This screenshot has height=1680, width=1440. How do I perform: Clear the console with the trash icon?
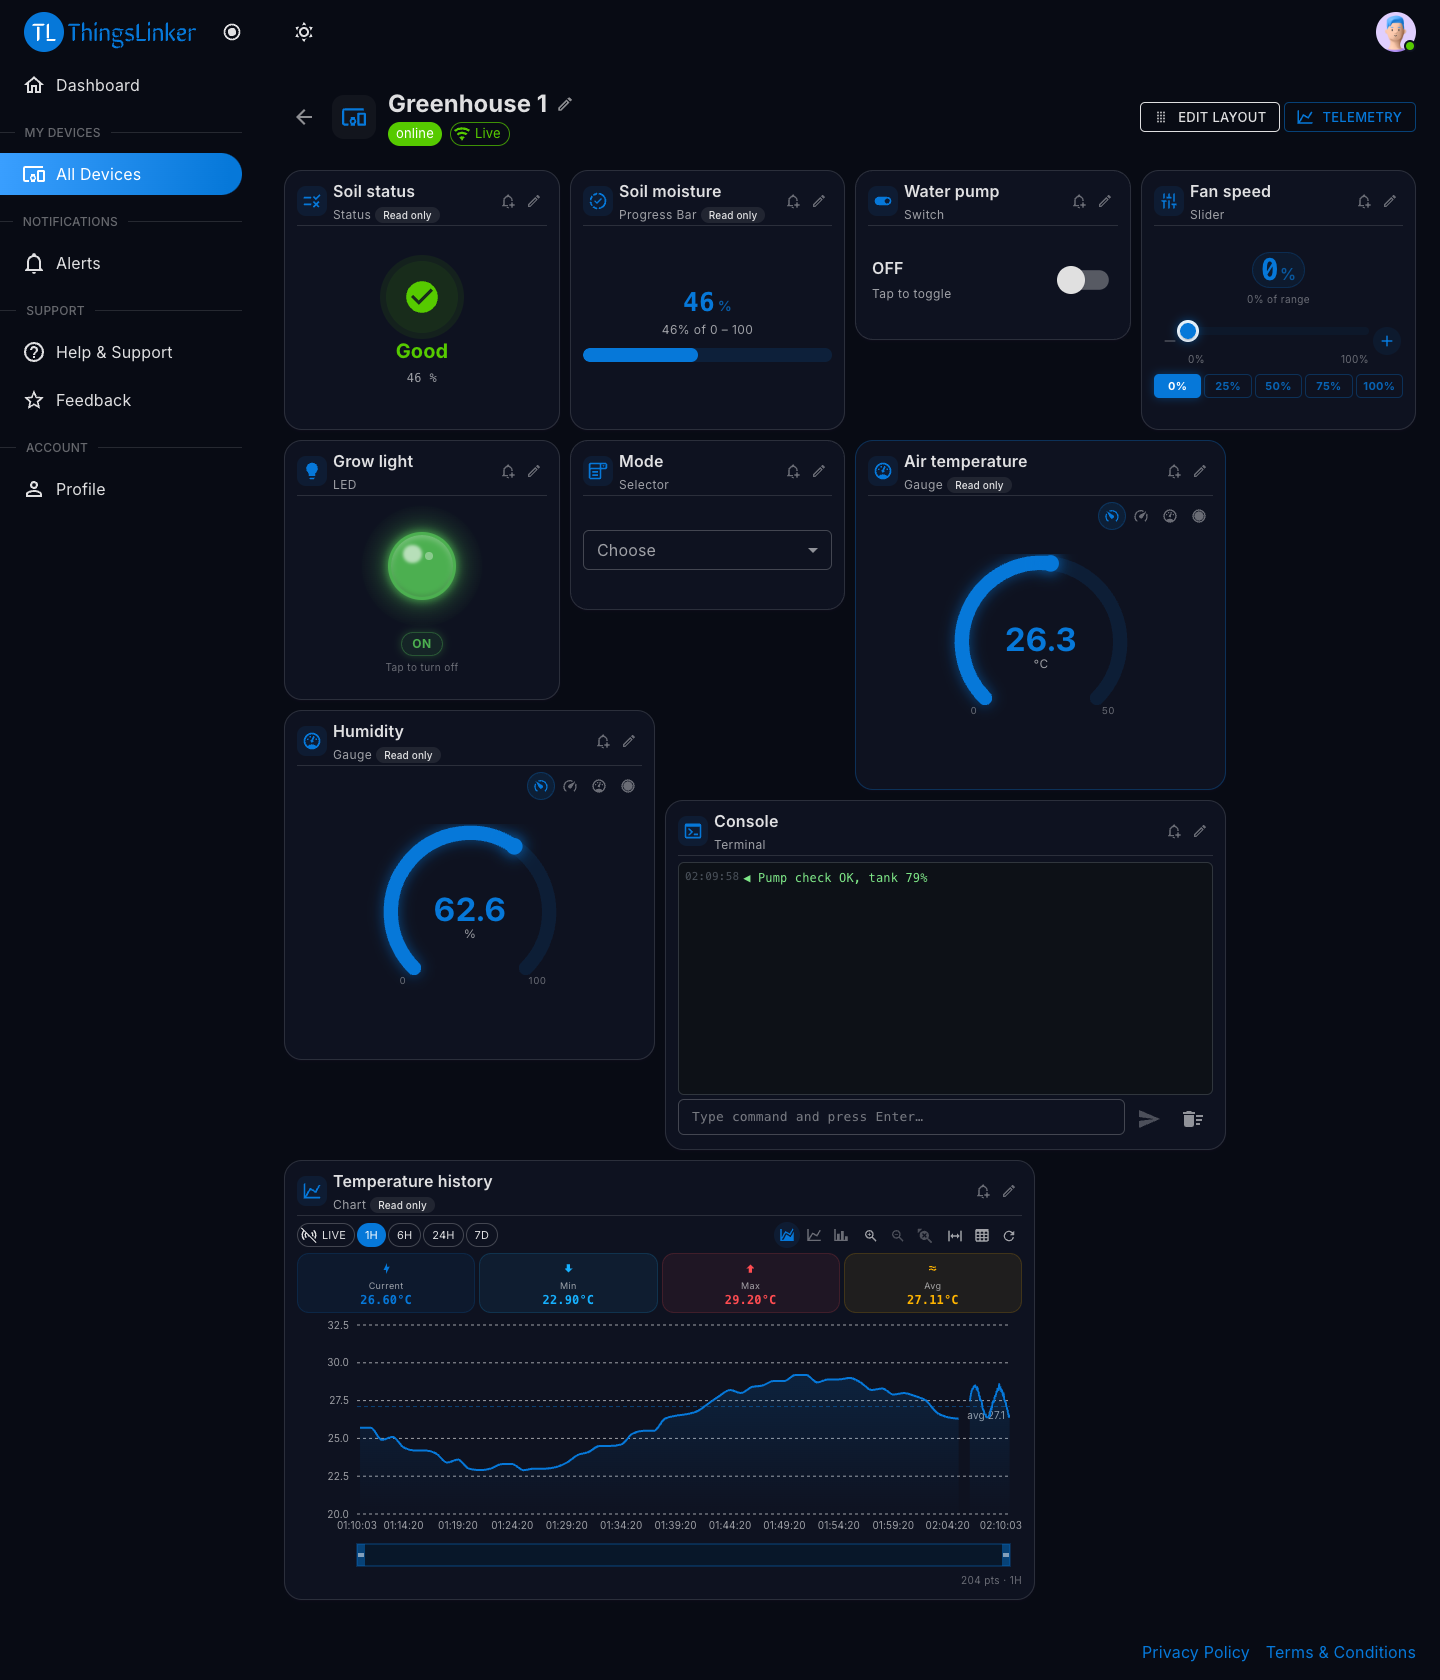pyautogui.click(x=1192, y=1118)
